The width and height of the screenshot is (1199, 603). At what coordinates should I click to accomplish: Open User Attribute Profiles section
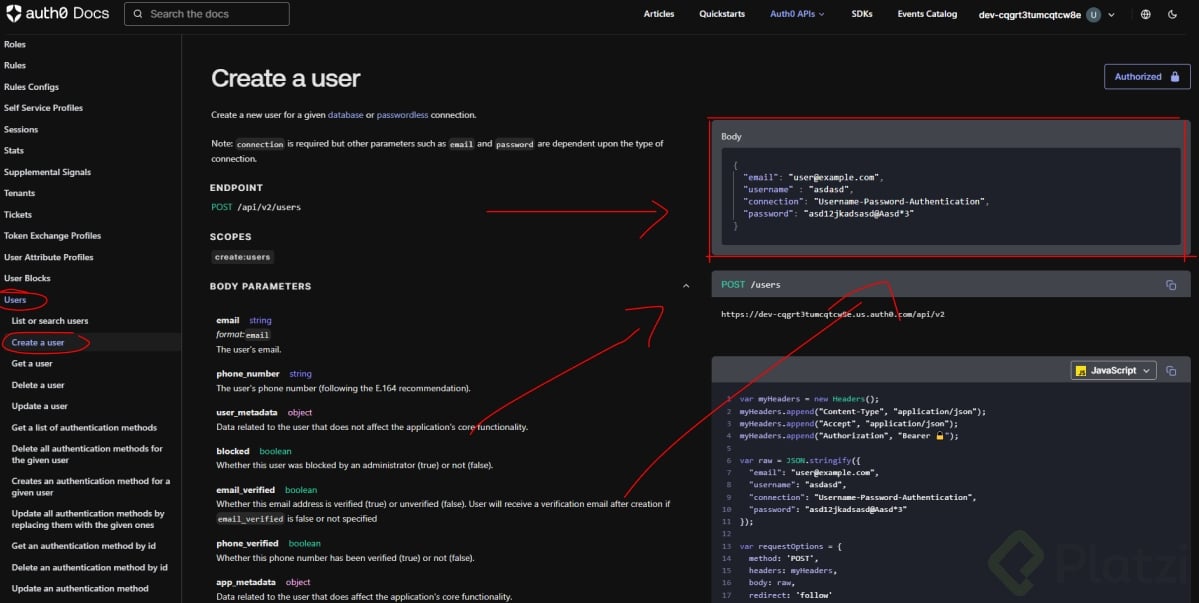pos(48,257)
